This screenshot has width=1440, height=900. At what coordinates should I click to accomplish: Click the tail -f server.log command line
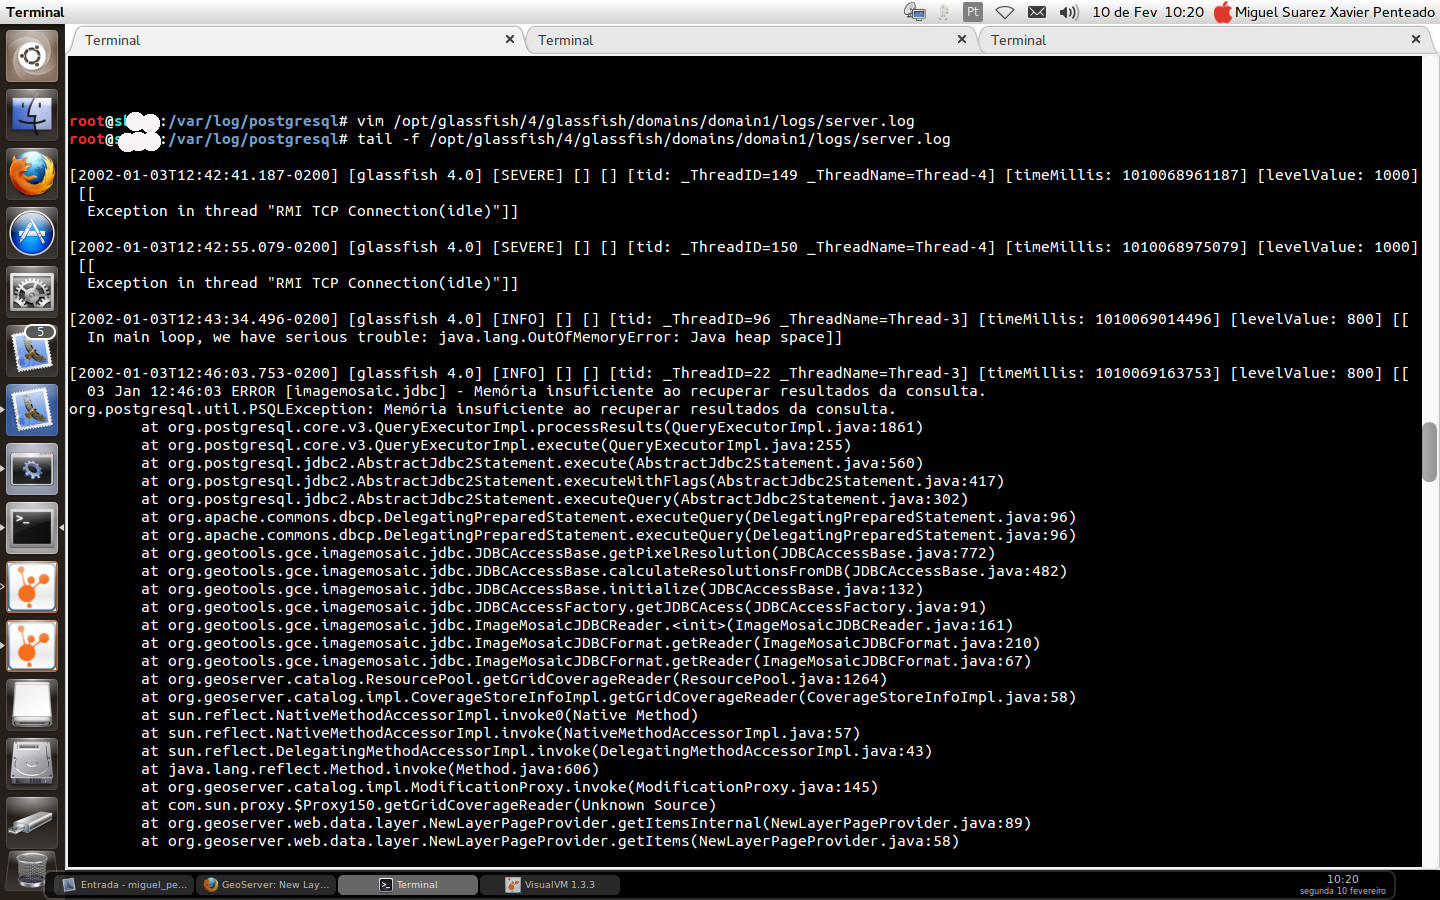pos(510,139)
